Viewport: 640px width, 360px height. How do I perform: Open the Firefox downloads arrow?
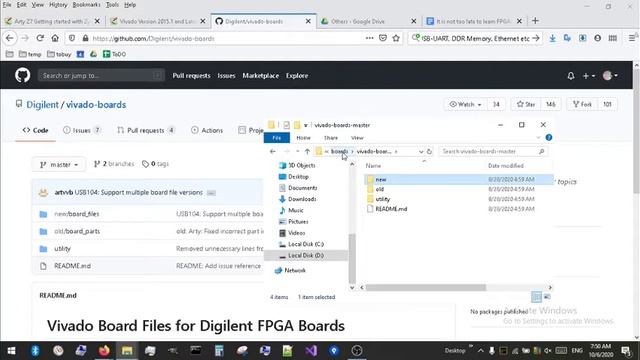[552, 38]
